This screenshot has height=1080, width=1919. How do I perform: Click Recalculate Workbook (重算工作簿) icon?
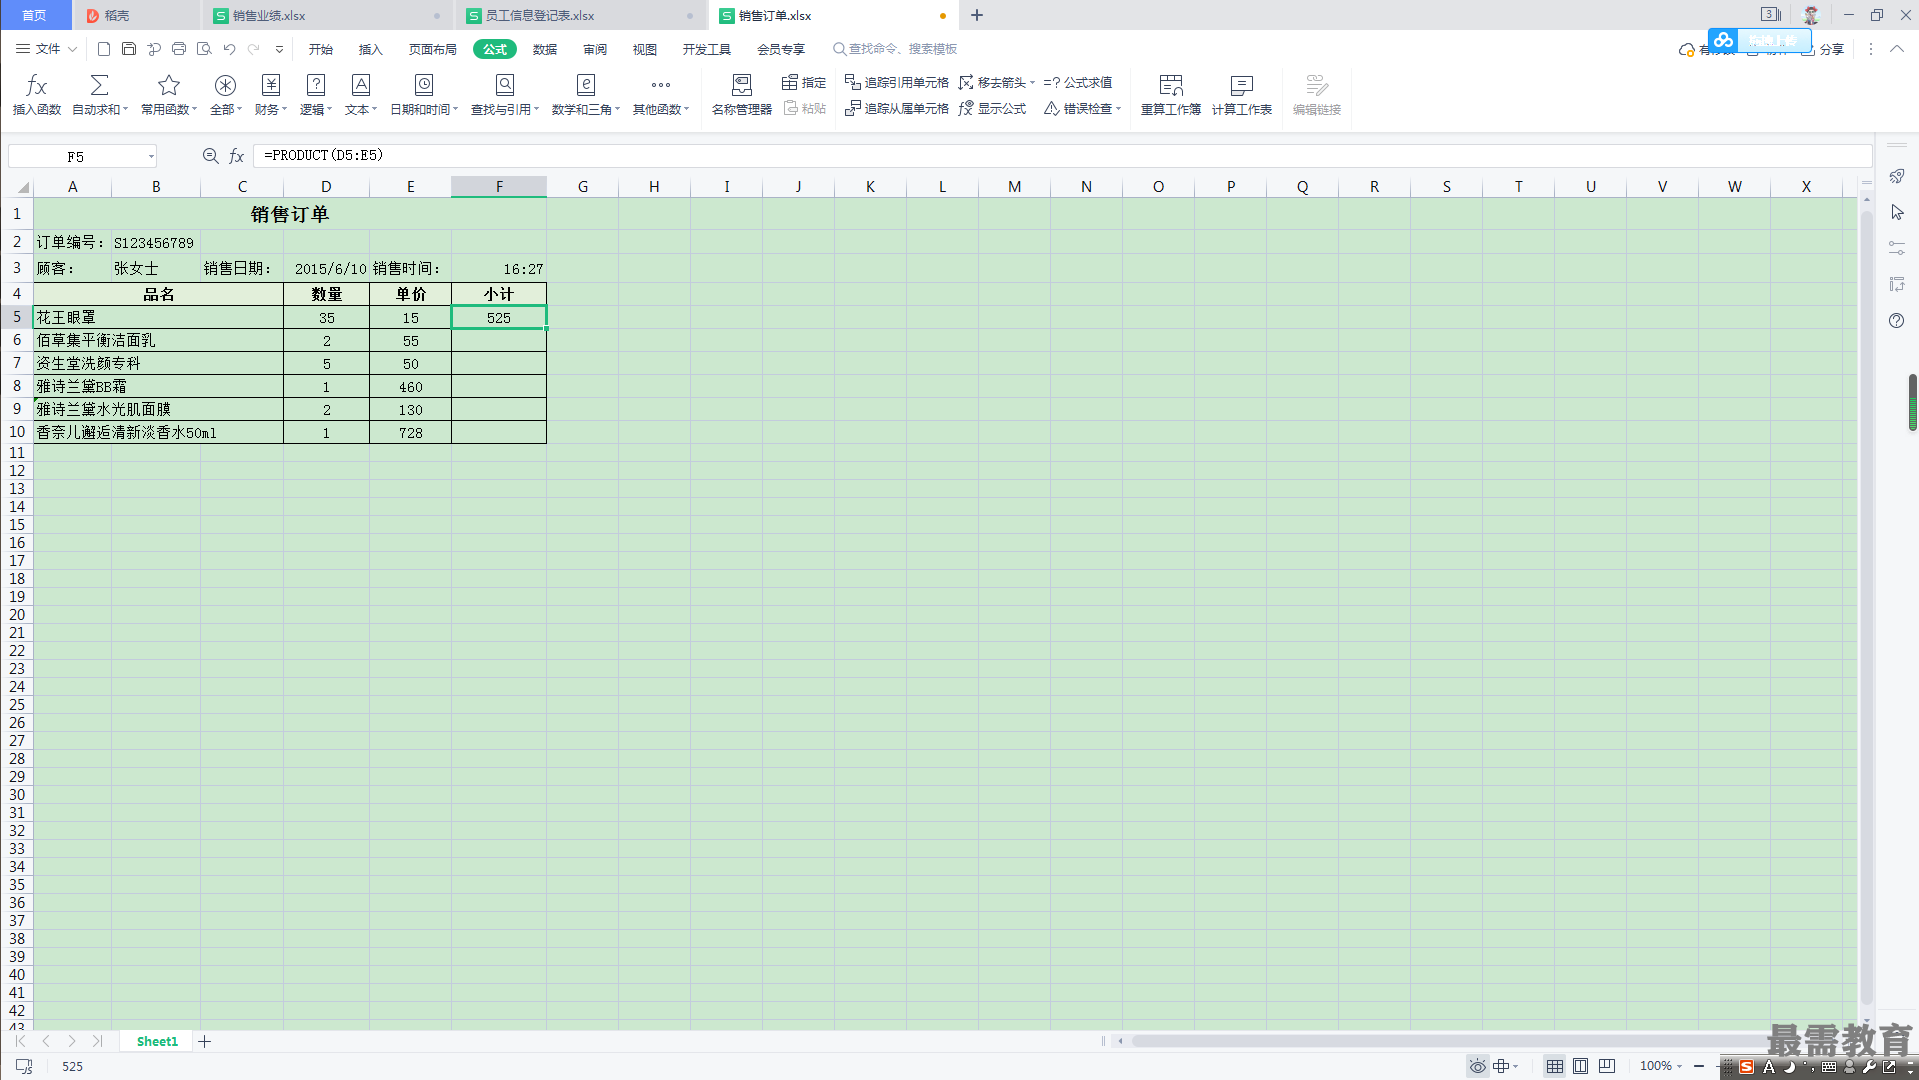tap(1171, 85)
